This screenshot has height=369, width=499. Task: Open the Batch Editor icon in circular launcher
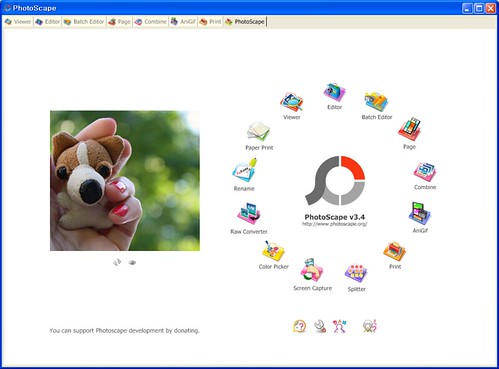click(x=376, y=102)
